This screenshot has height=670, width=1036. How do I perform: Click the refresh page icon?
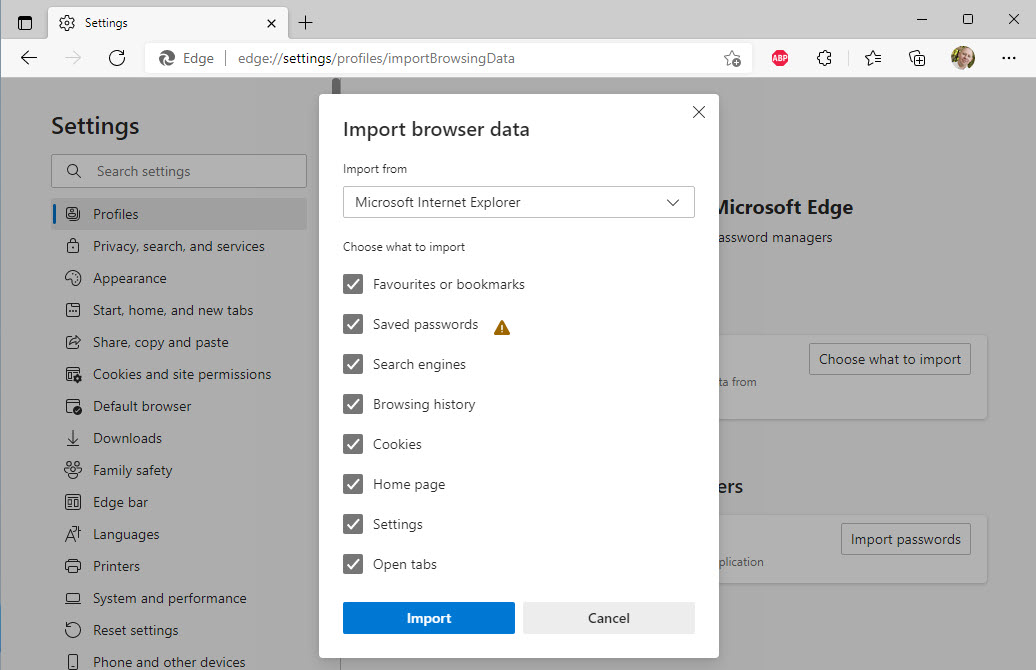coord(117,58)
